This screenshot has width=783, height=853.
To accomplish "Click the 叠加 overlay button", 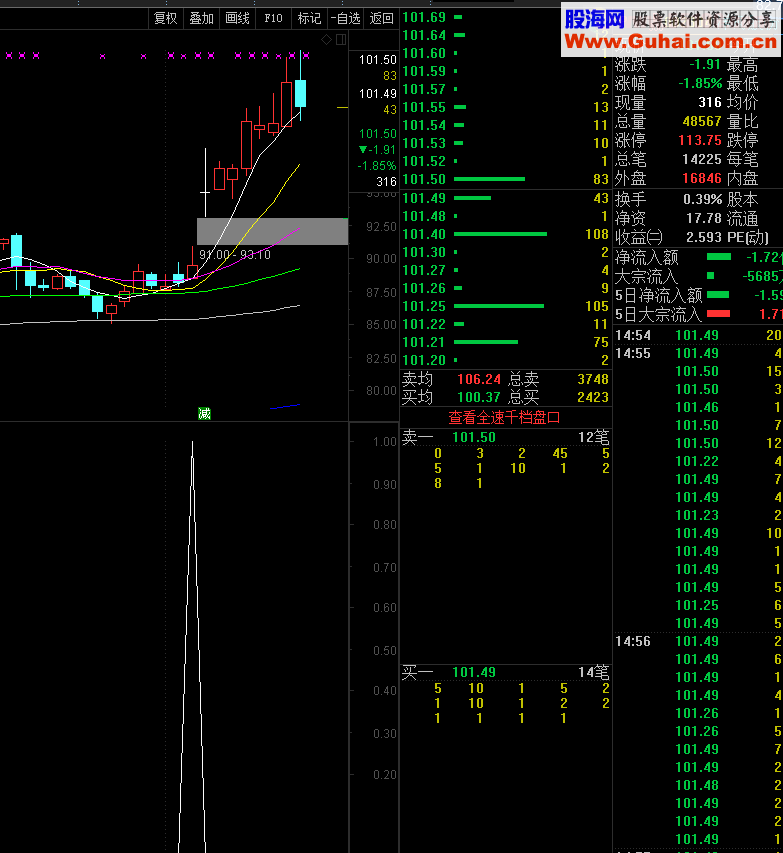I will click(201, 18).
